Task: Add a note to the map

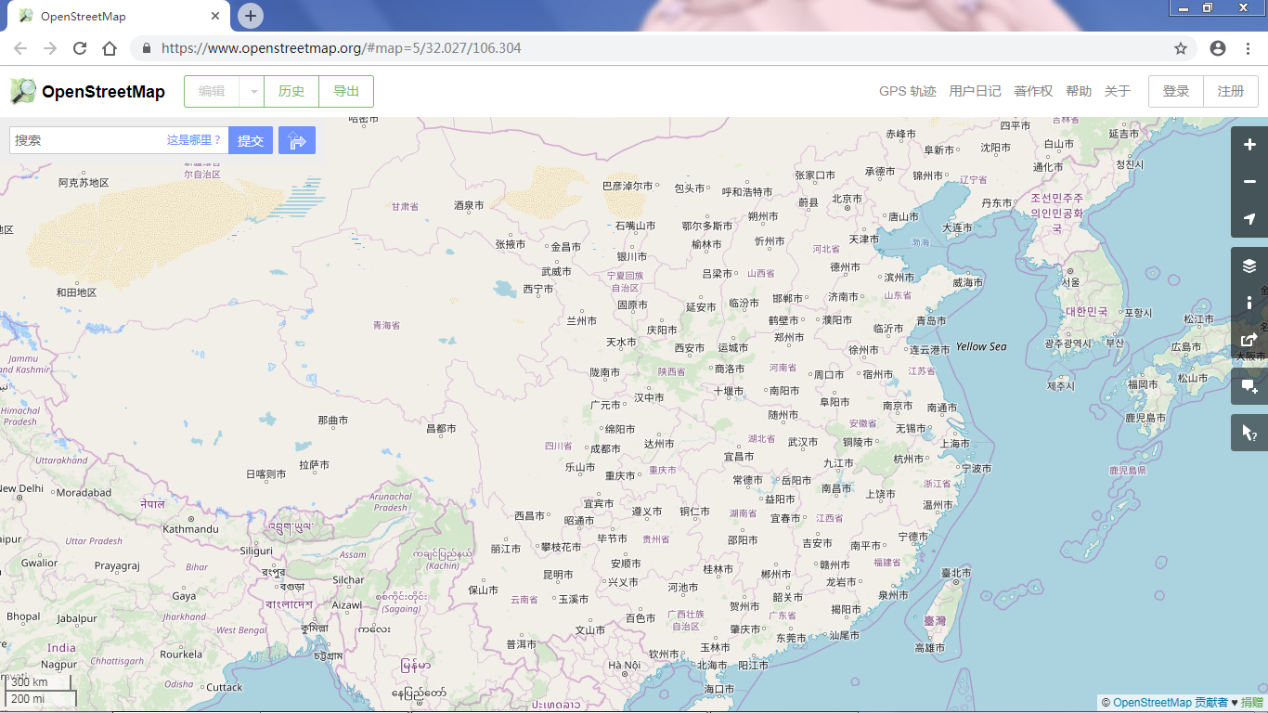Action: click(1249, 386)
